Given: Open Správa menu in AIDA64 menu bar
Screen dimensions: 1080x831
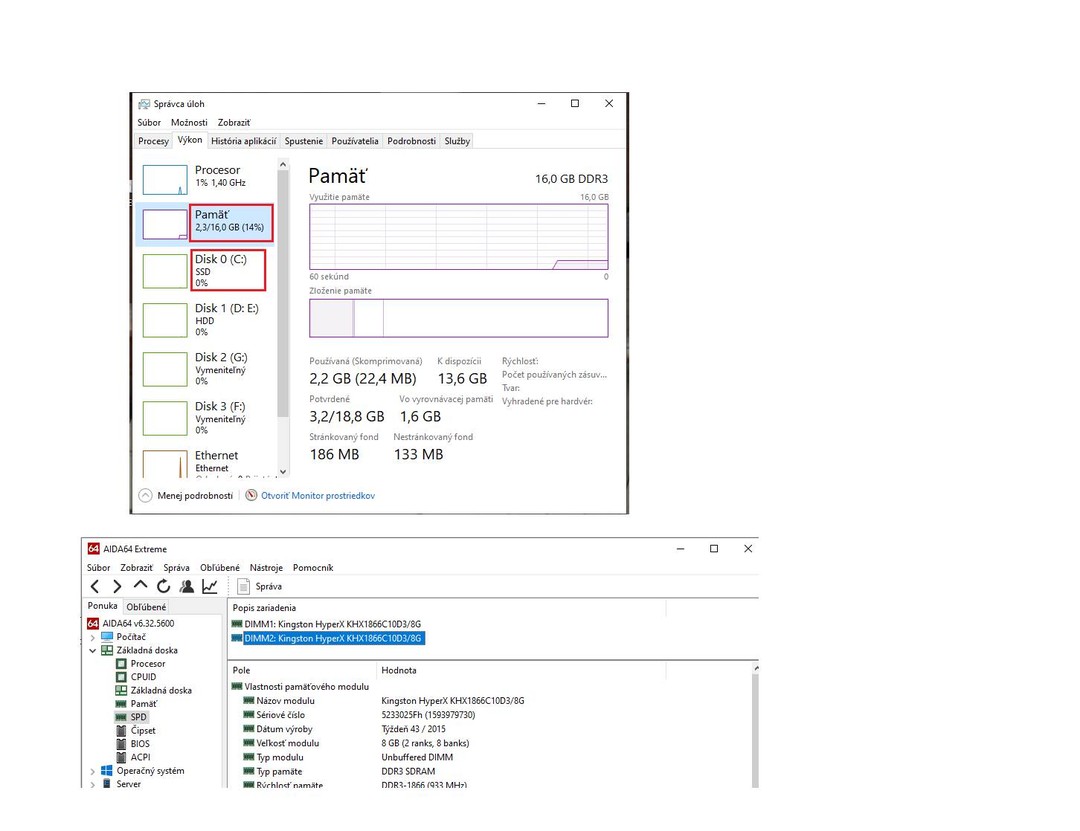Looking at the screenshot, I should tap(176, 568).
